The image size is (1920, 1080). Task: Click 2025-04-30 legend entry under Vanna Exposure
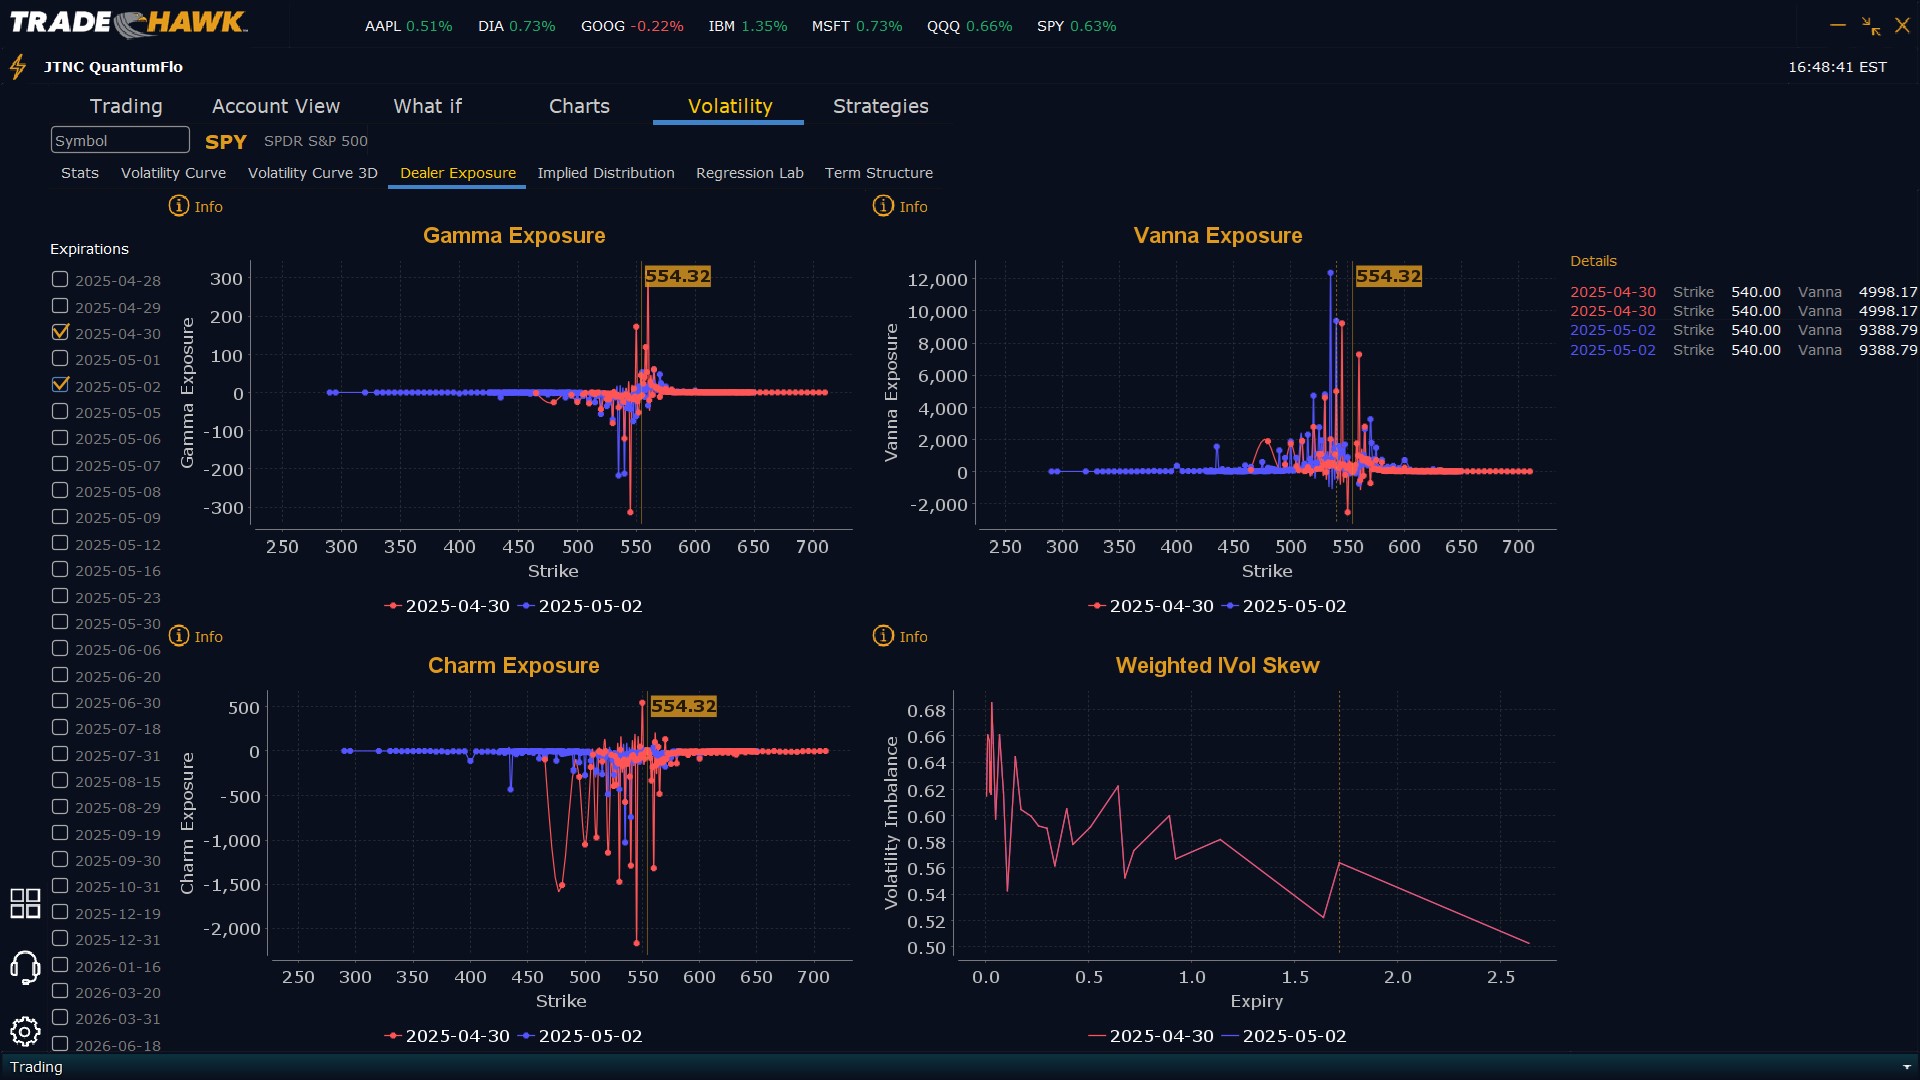pos(1160,606)
